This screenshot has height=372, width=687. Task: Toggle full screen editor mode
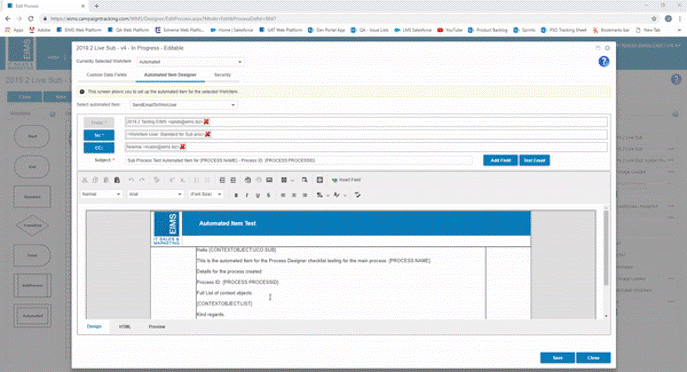[320, 180]
